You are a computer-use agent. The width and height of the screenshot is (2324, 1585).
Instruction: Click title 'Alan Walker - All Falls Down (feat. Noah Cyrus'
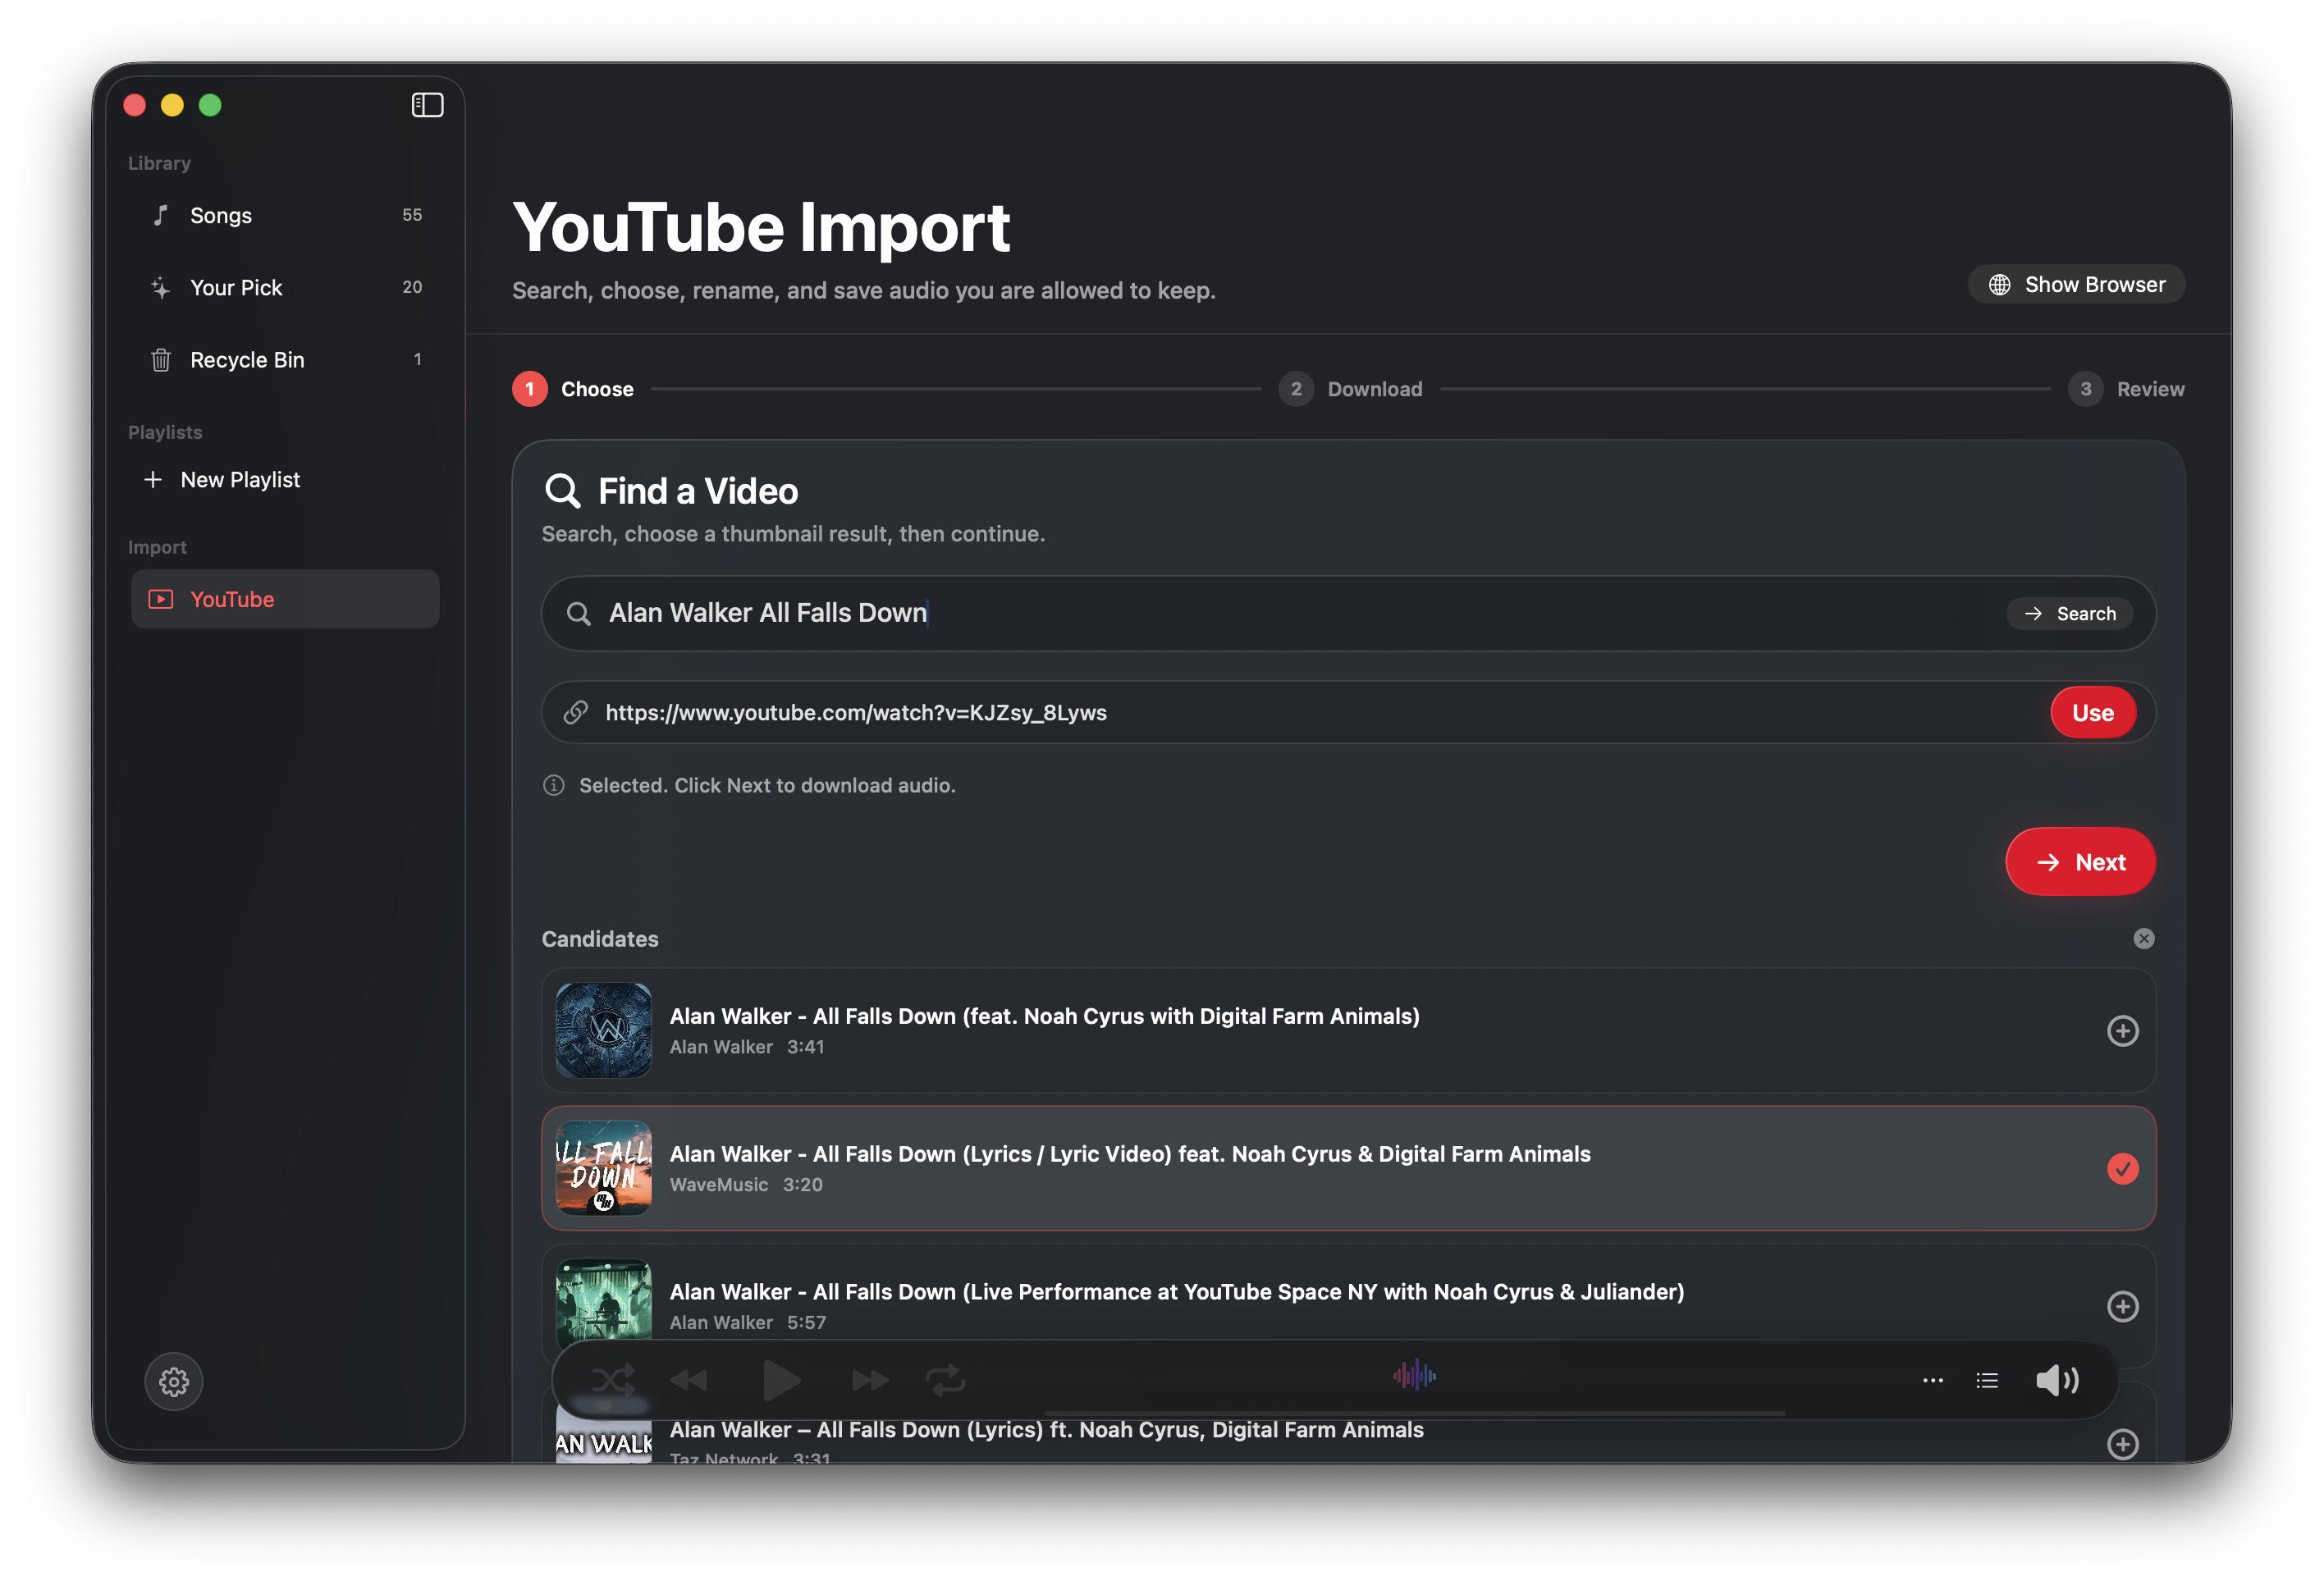pos(1044,1016)
